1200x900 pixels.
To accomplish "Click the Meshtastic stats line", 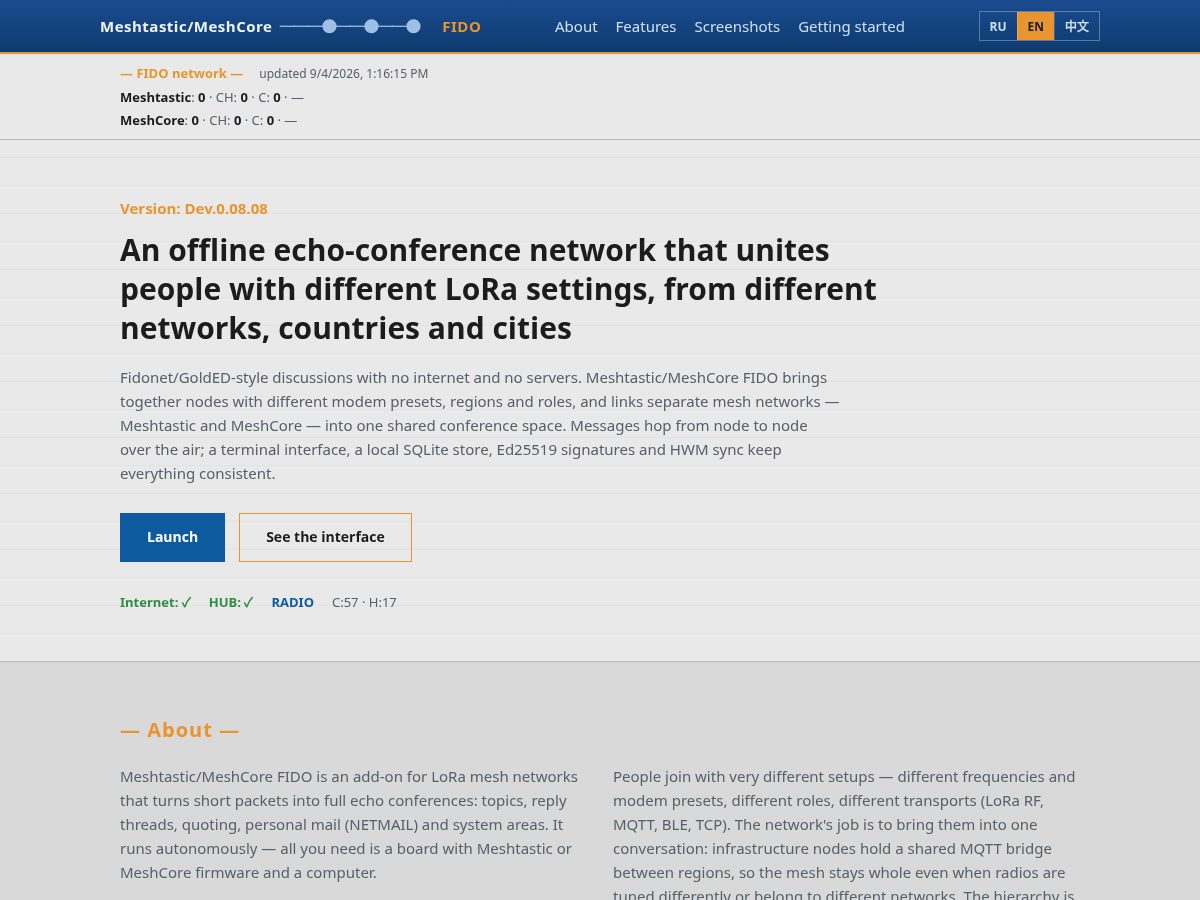I will point(211,97).
